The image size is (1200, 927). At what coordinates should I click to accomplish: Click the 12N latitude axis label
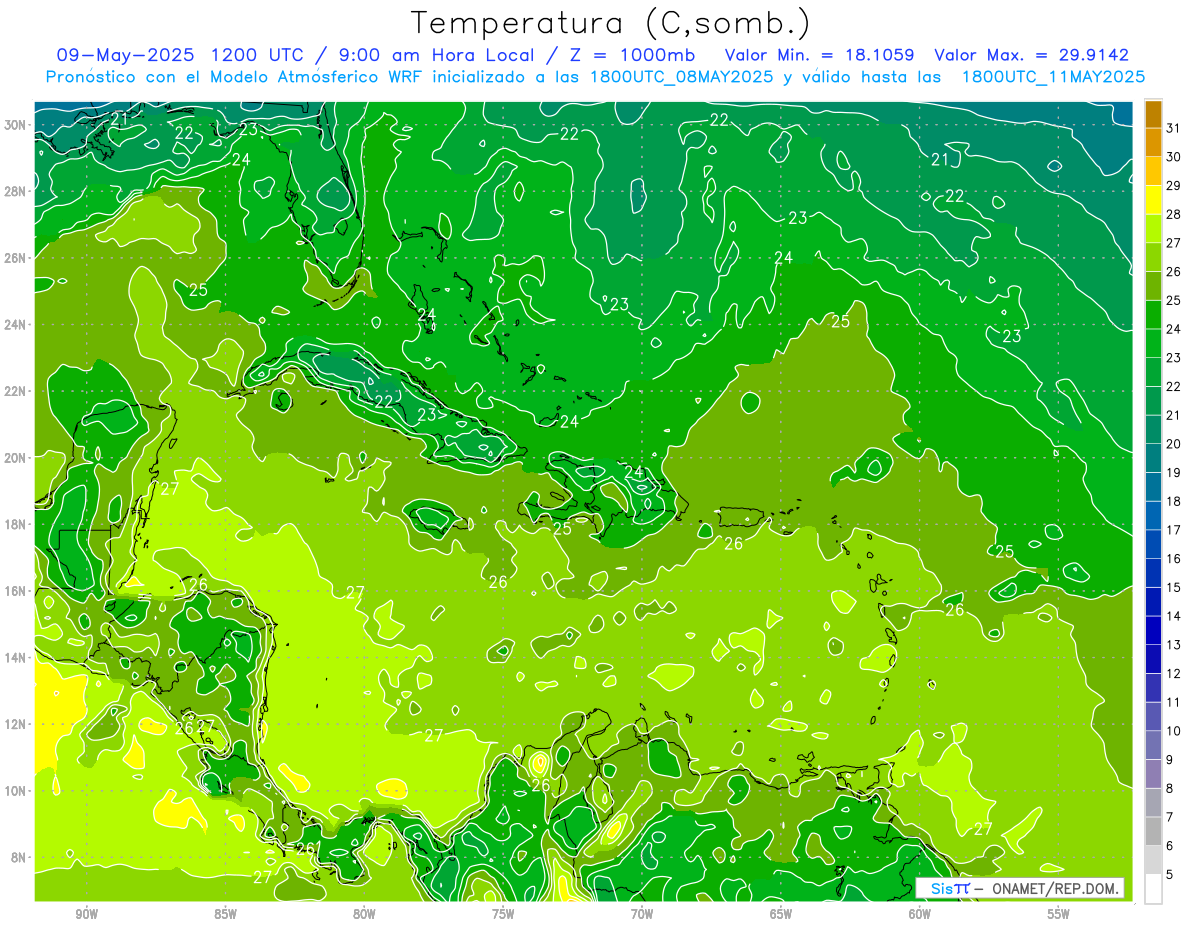(x=16, y=724)
